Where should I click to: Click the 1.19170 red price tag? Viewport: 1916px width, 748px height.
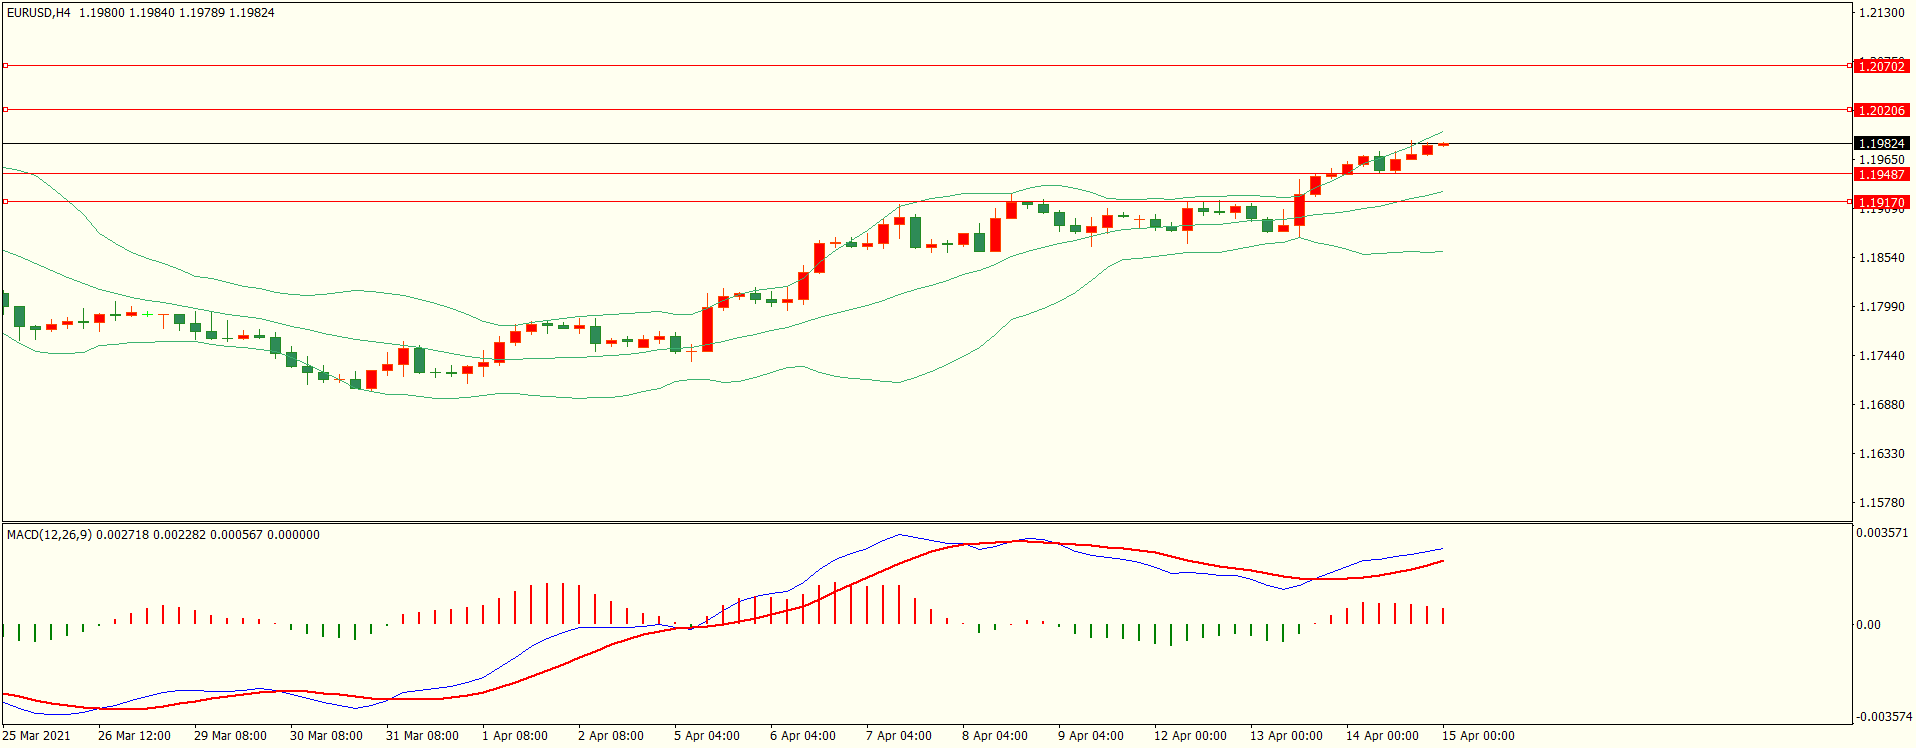[x=1881, y=203]
